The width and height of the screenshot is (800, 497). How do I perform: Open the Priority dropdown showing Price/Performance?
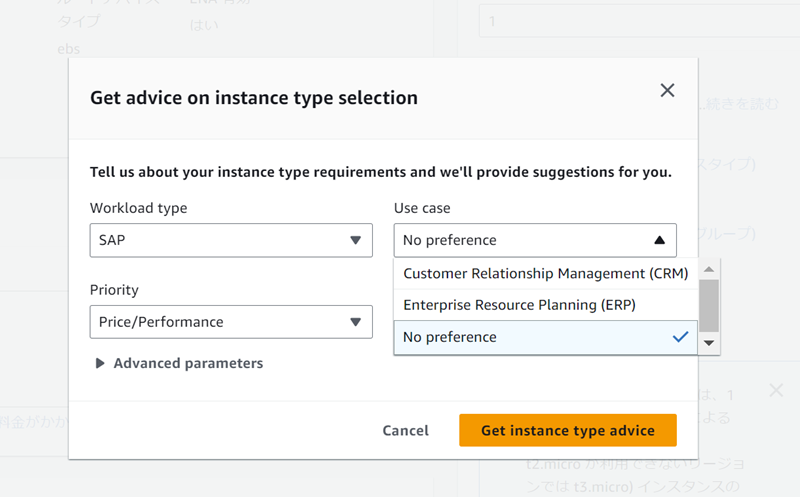pos(231,322)
